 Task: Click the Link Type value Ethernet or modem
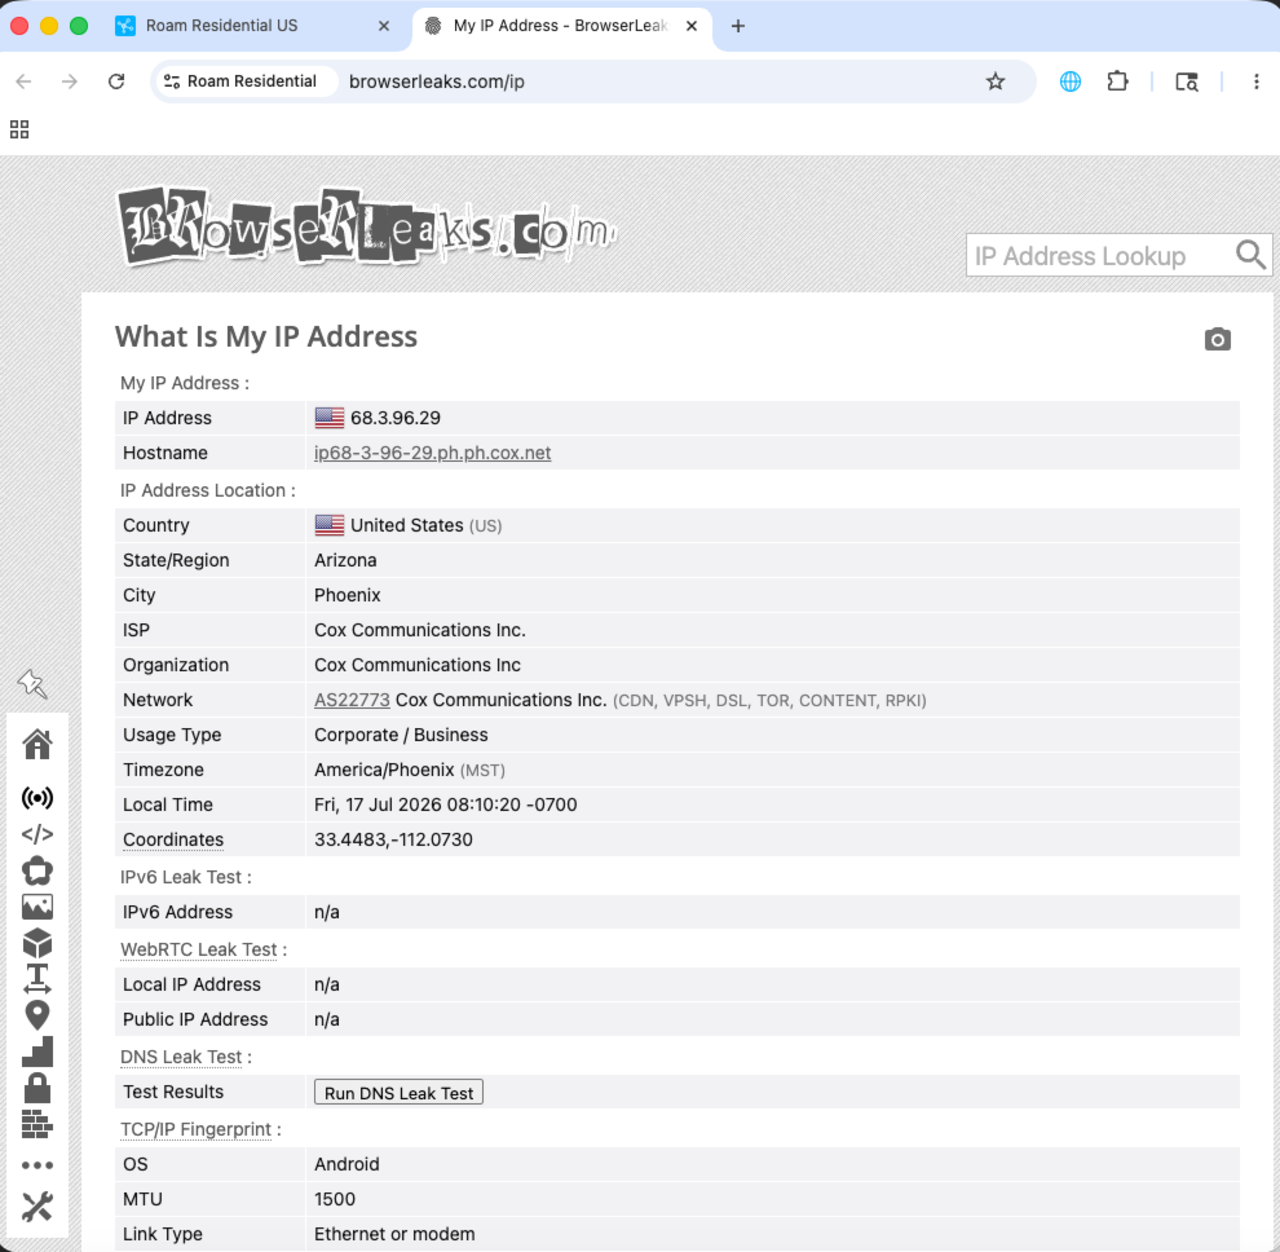(x=394, y=1234)
